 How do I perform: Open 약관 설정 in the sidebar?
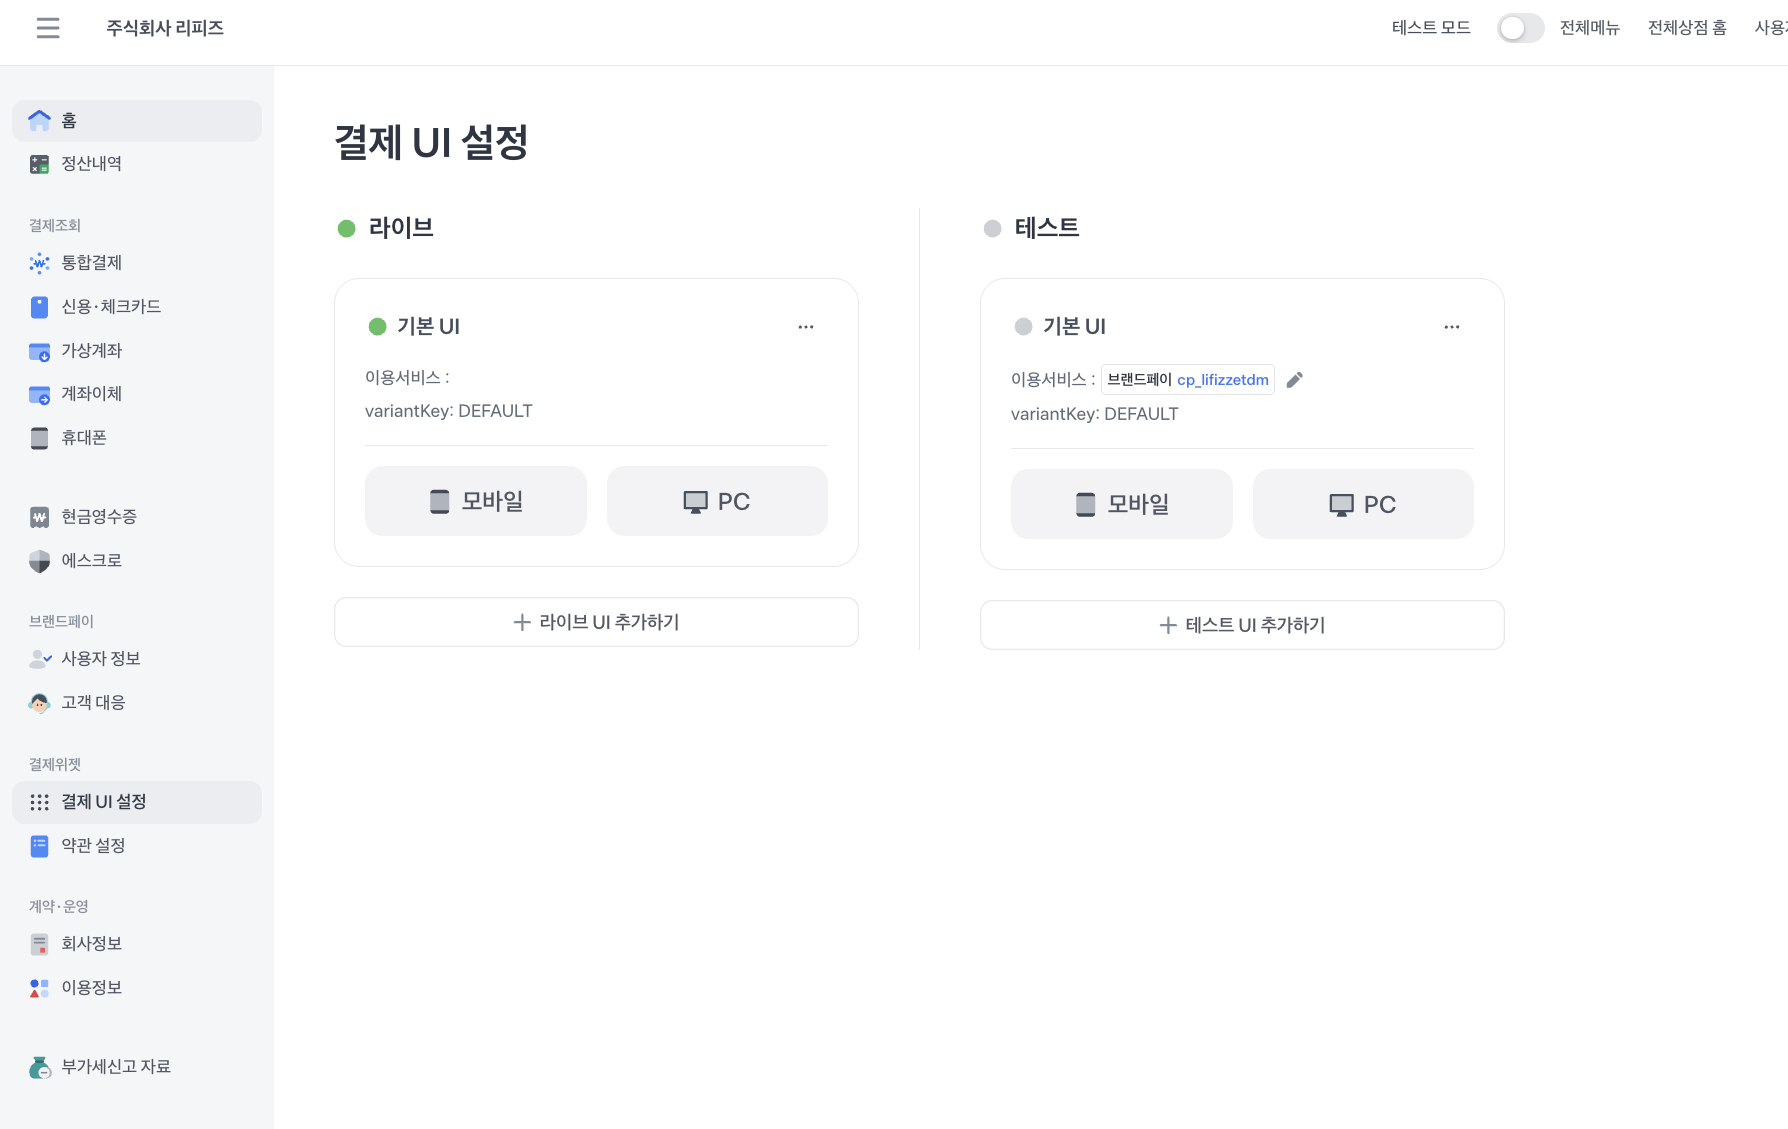click(93, 846)
